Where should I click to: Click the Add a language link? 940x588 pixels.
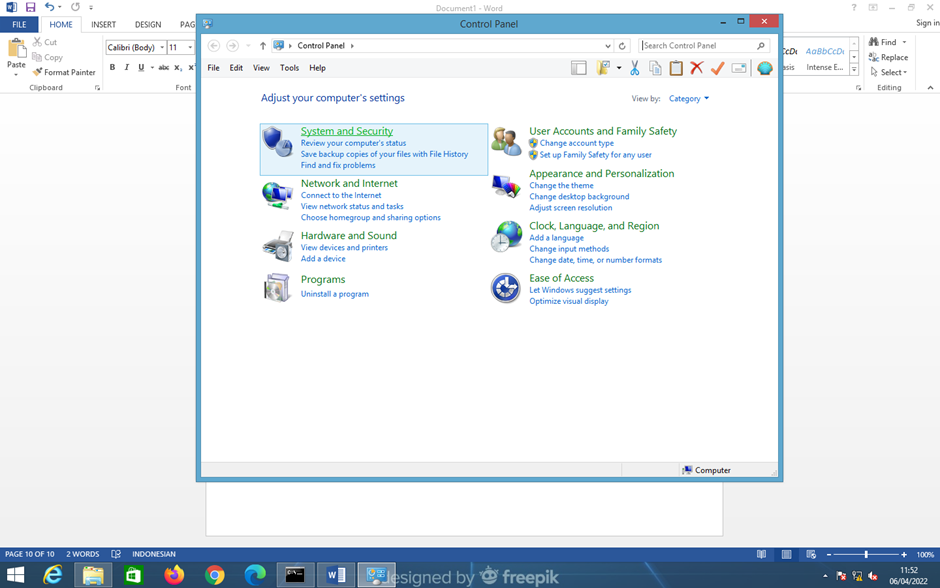pos(556,237)
